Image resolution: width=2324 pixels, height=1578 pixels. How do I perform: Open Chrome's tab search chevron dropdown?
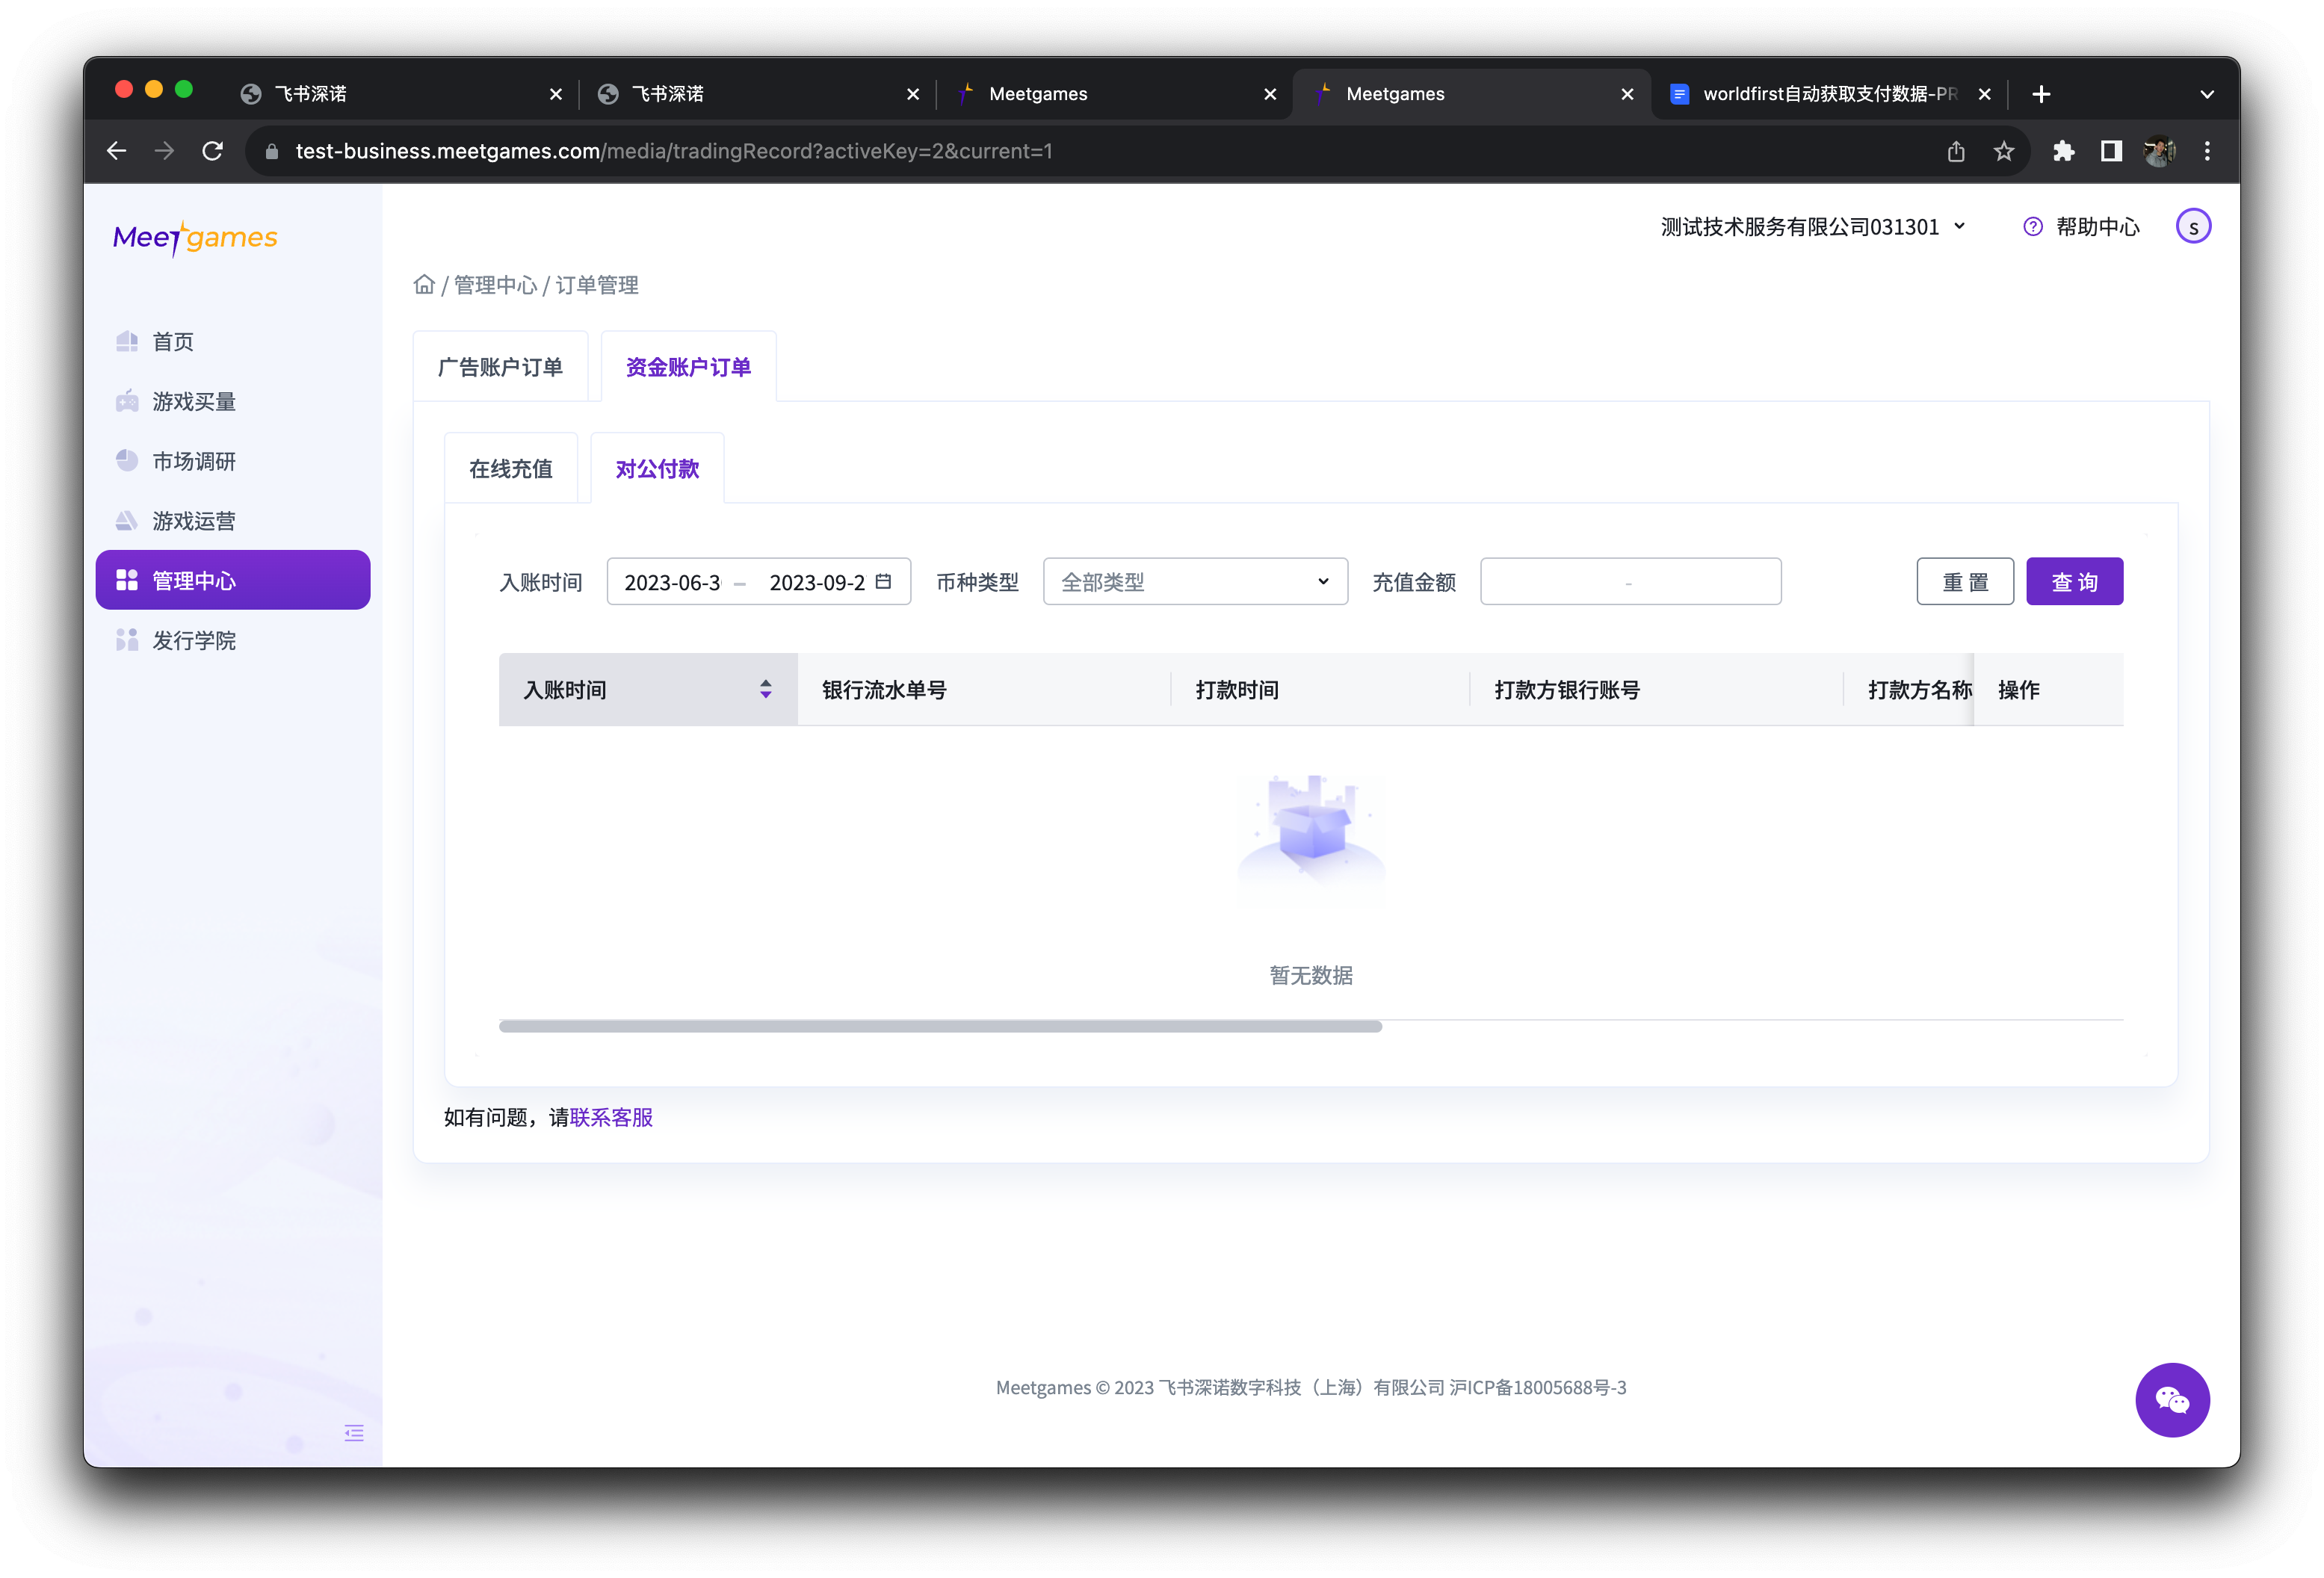[x=2207, y=94]
